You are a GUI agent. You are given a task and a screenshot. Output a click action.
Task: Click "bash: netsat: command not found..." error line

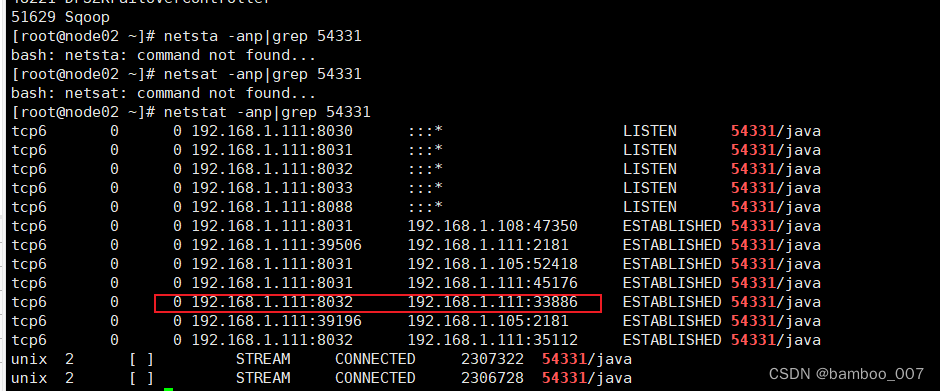tap(164, 93)
